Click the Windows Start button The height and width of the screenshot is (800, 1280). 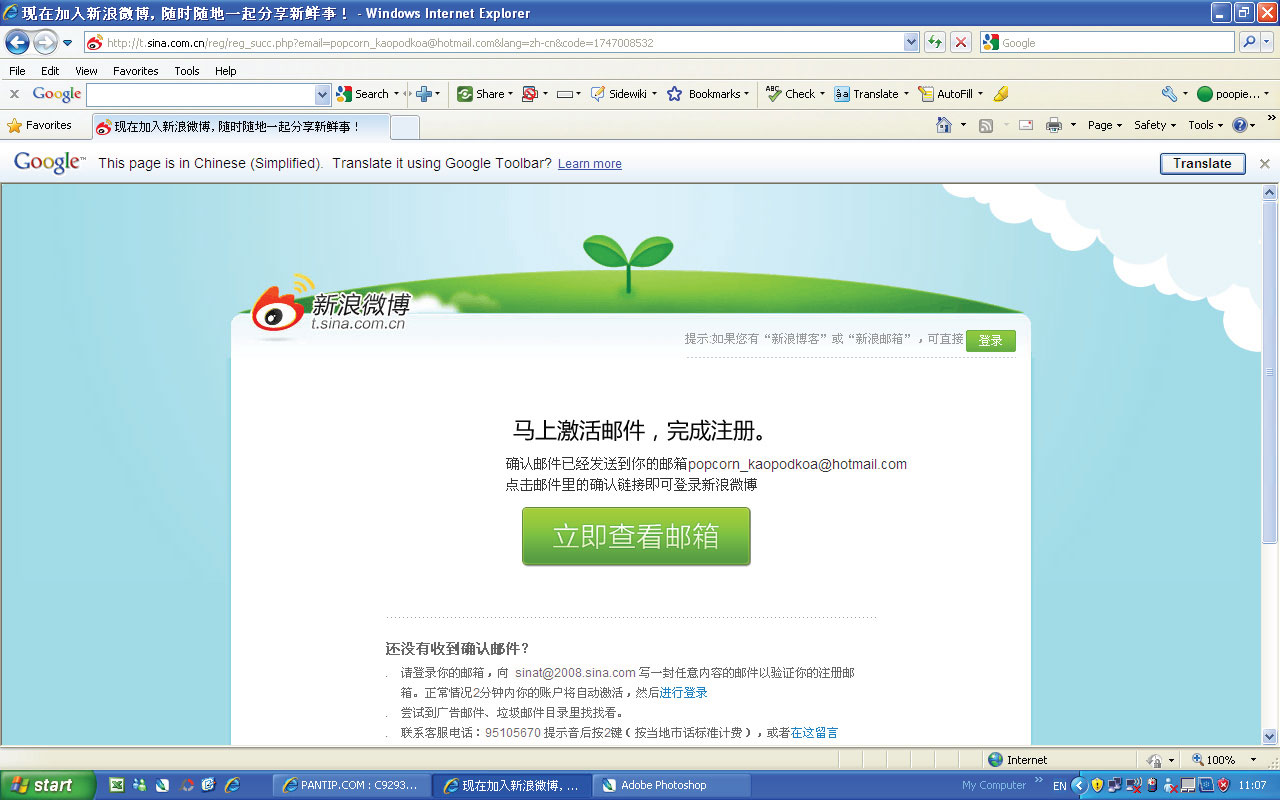point(47,785)
